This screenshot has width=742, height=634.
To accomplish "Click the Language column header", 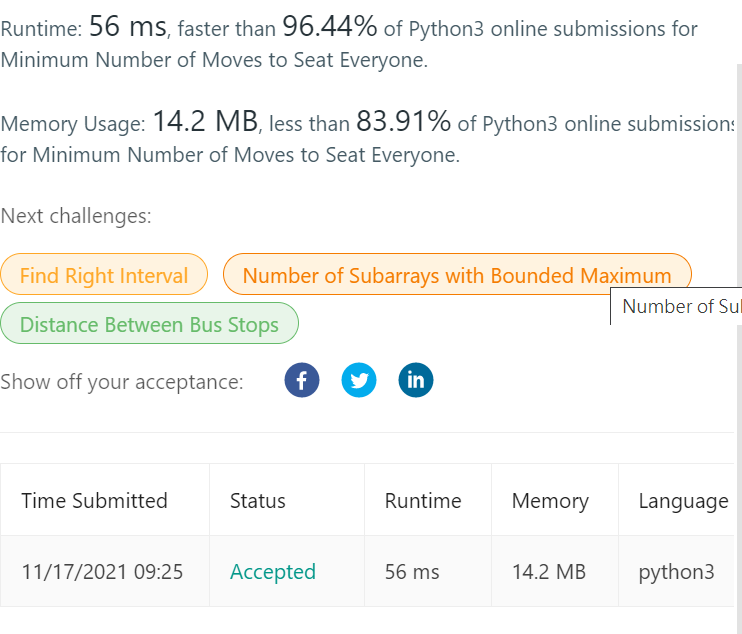I will click(x=684, y=502).
